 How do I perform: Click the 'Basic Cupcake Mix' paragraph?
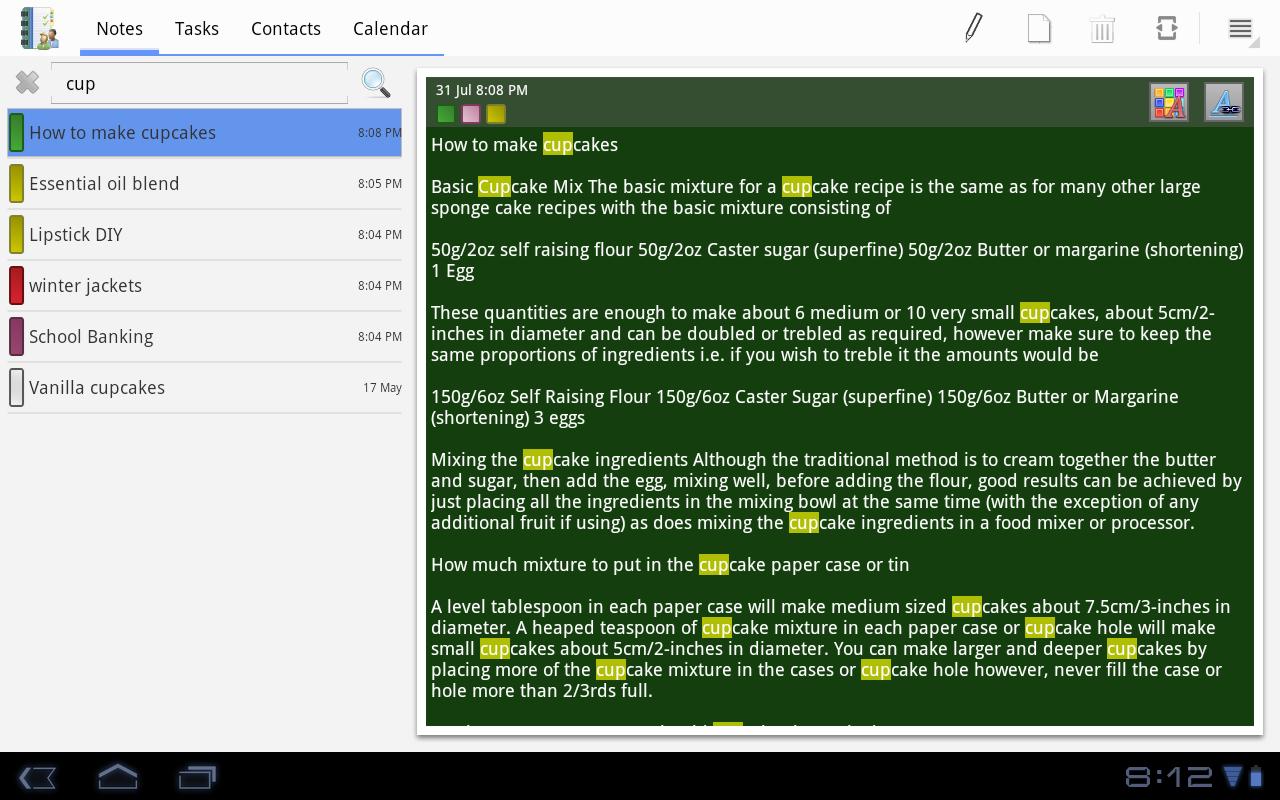point(815,197)
